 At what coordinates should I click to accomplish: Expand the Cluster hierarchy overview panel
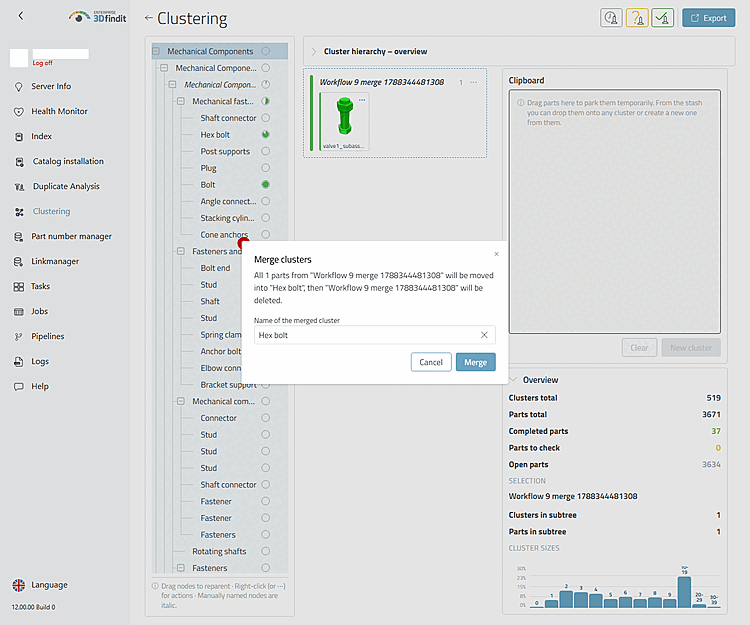pyautogui.click(x=314, y=51)
